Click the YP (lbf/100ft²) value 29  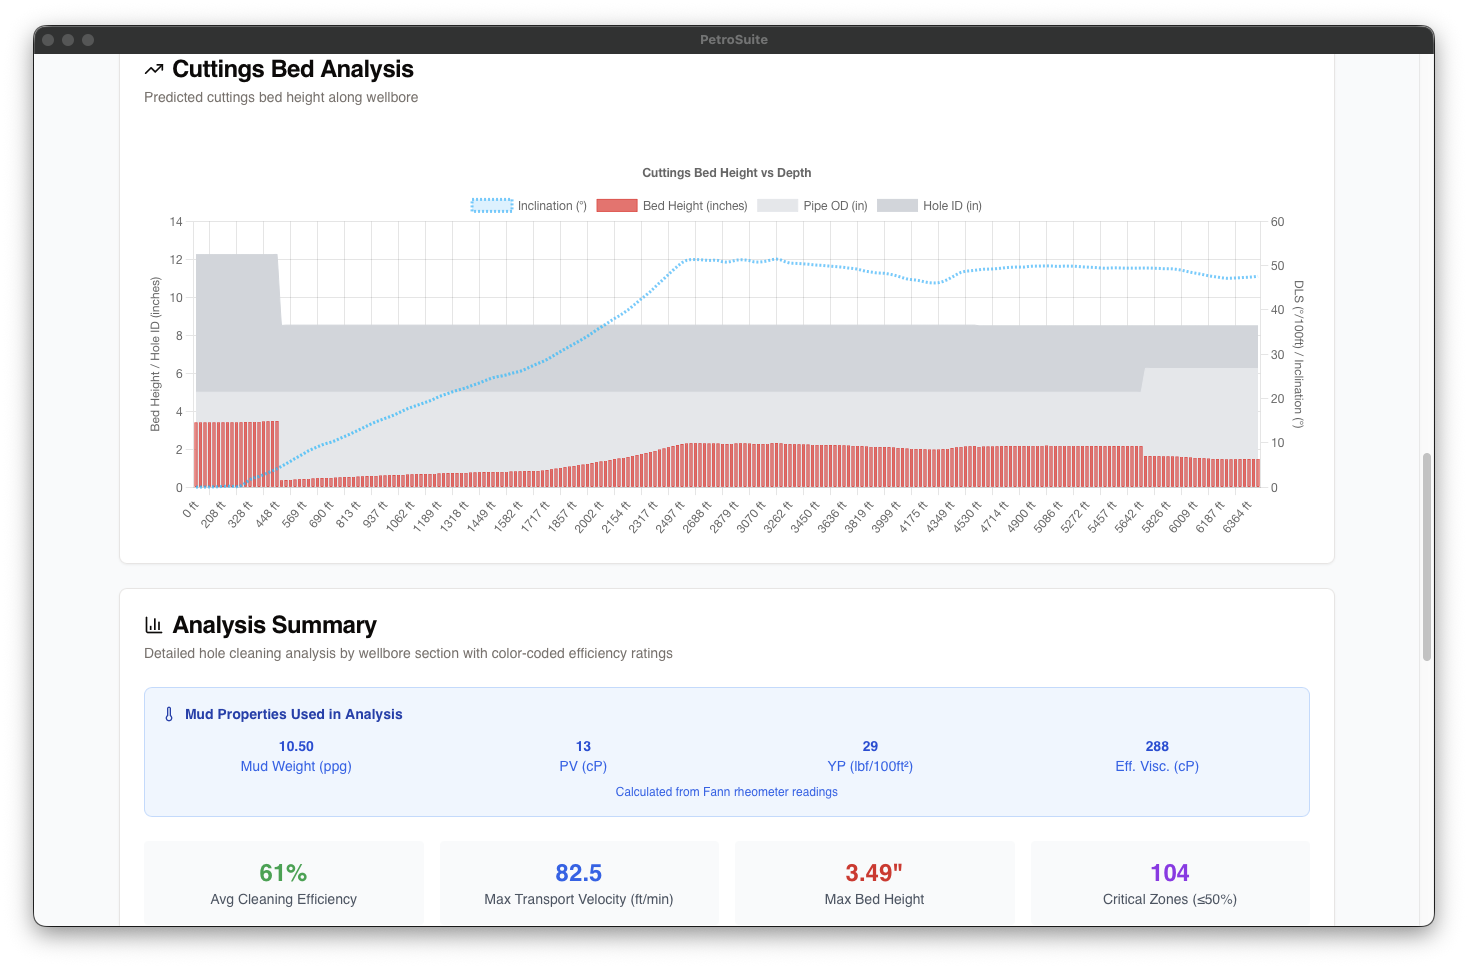coord(869,746)
